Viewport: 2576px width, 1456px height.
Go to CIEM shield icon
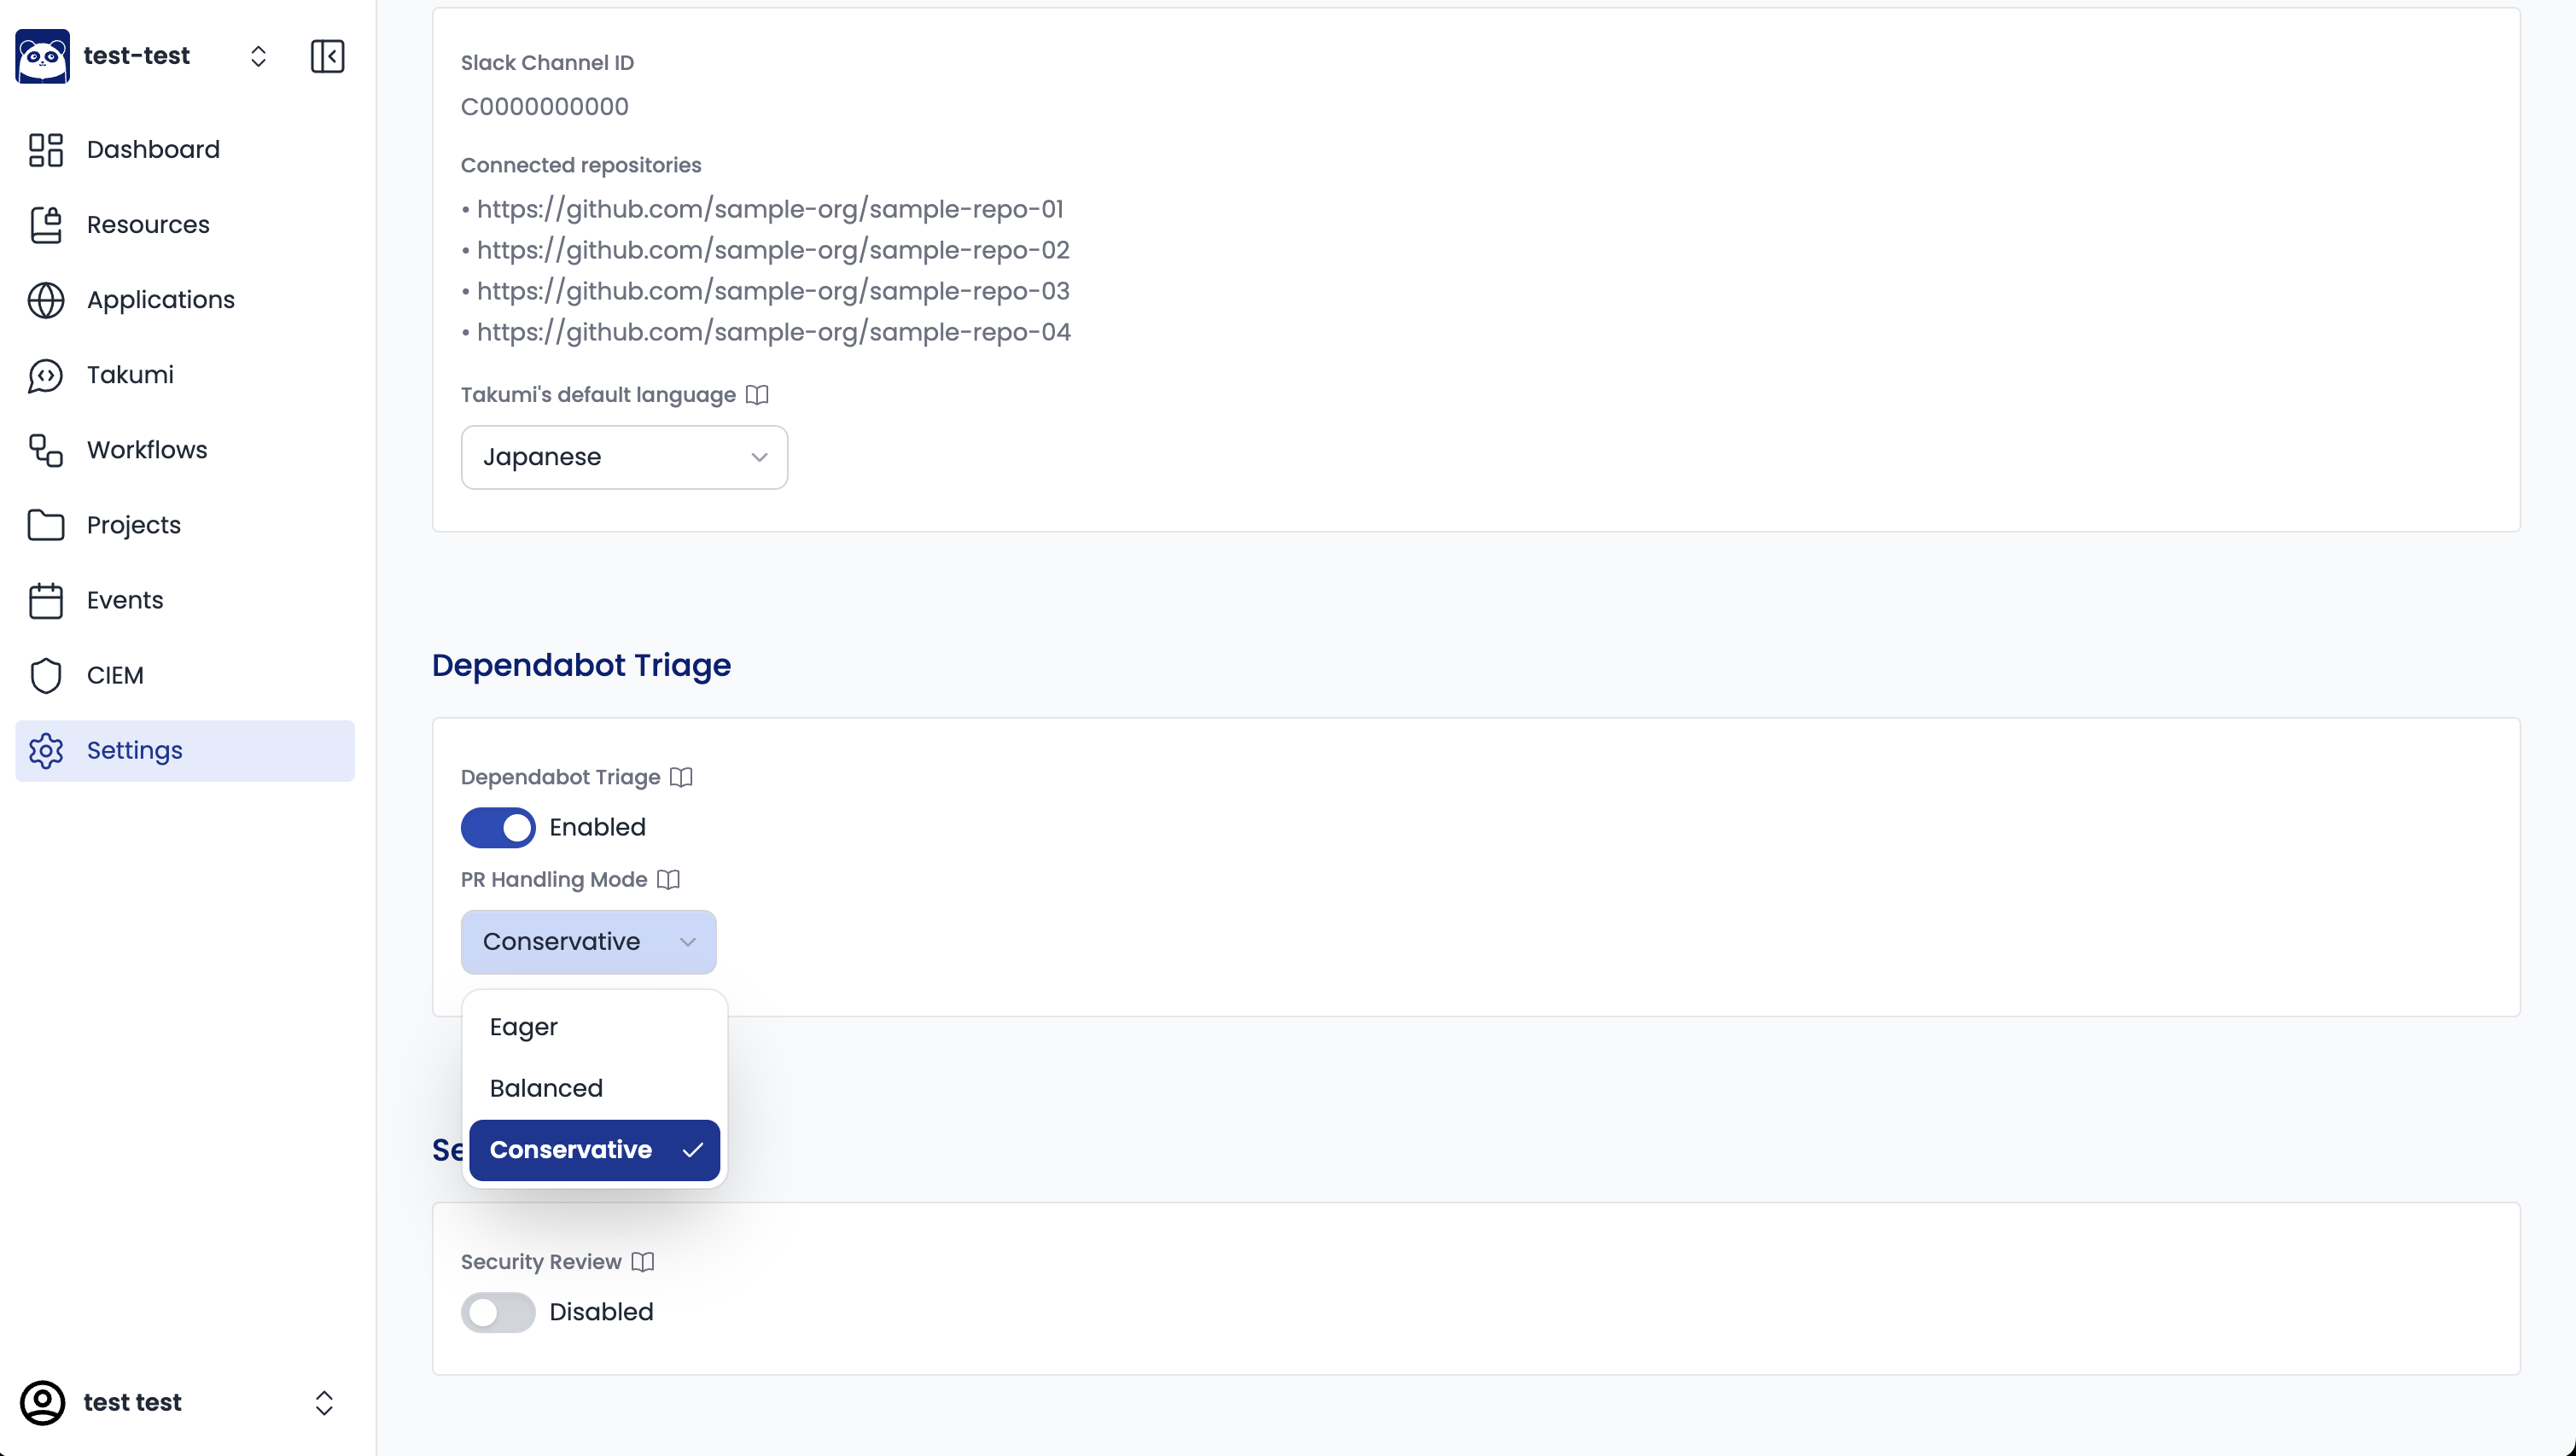46,676
